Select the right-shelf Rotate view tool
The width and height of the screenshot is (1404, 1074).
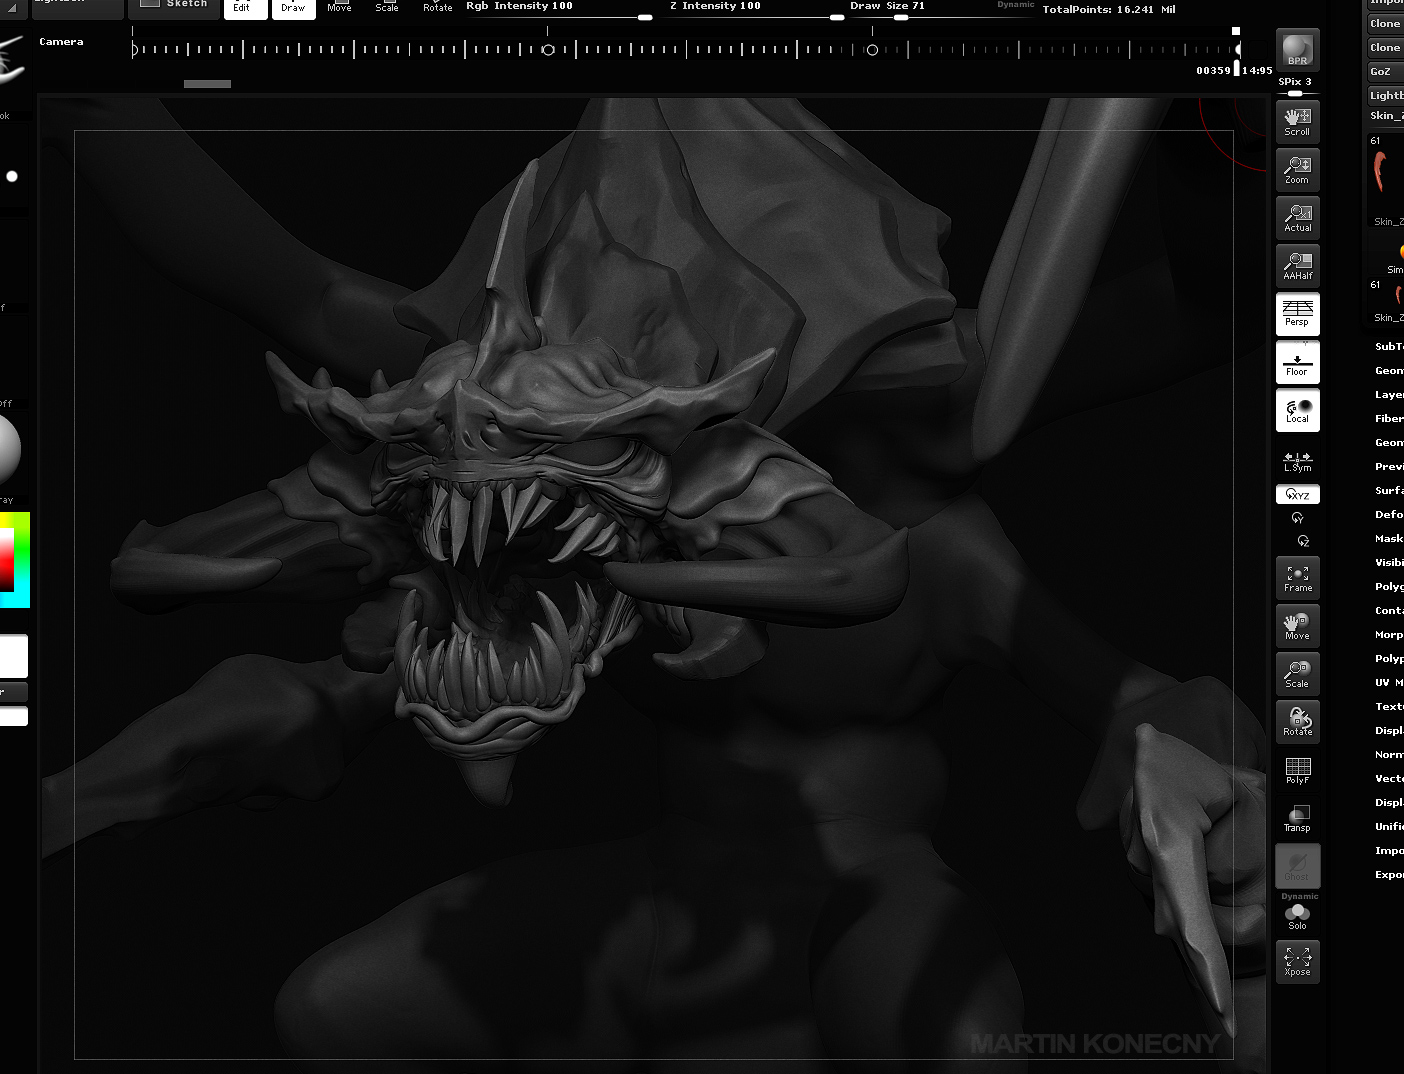point(1297,722)
